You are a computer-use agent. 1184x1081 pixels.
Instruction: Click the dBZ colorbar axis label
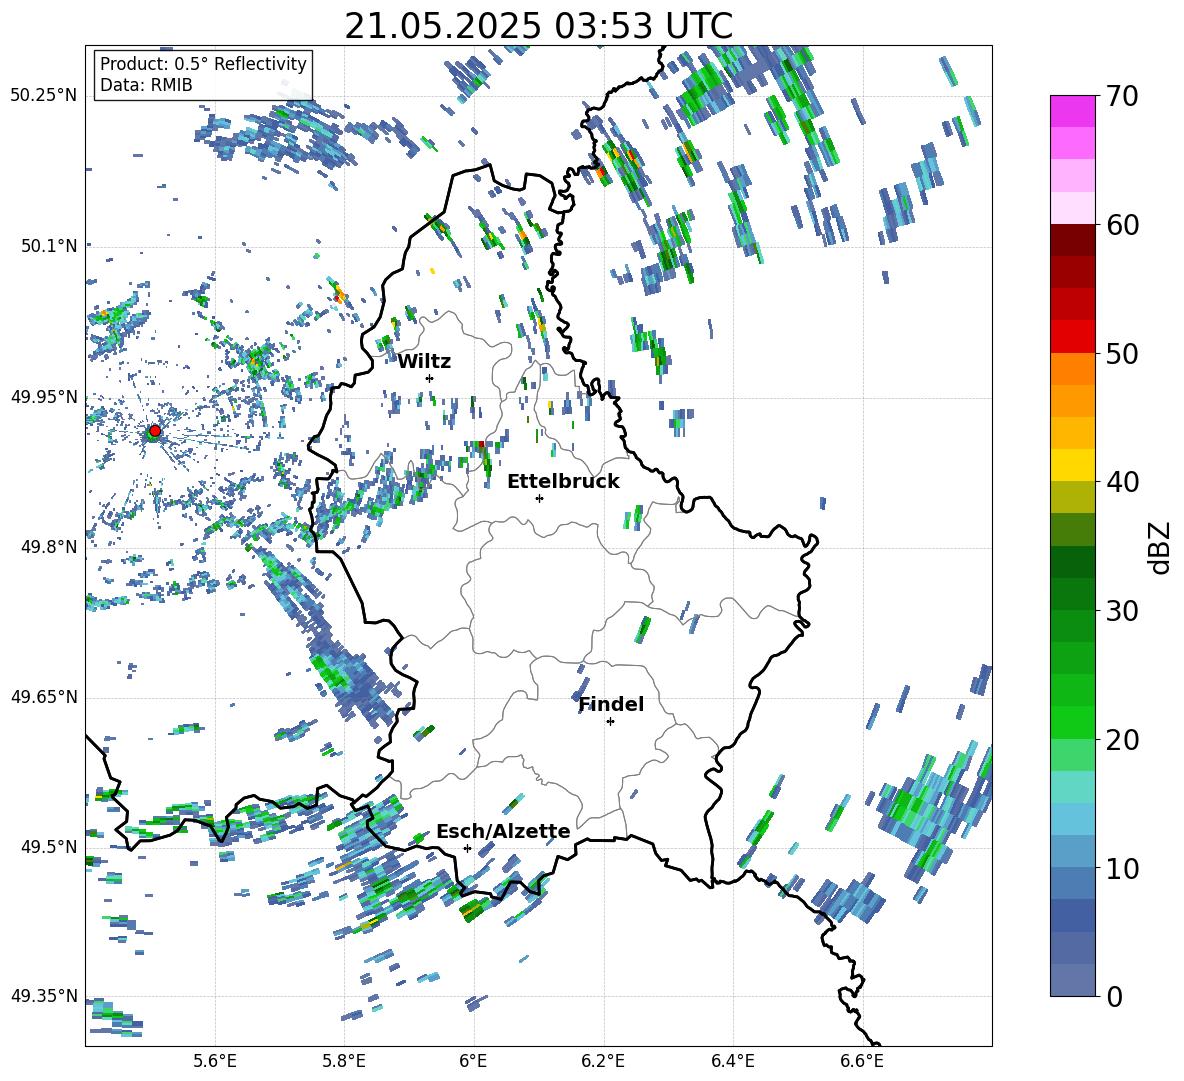pyautogui.click(x=1161, y=547)
